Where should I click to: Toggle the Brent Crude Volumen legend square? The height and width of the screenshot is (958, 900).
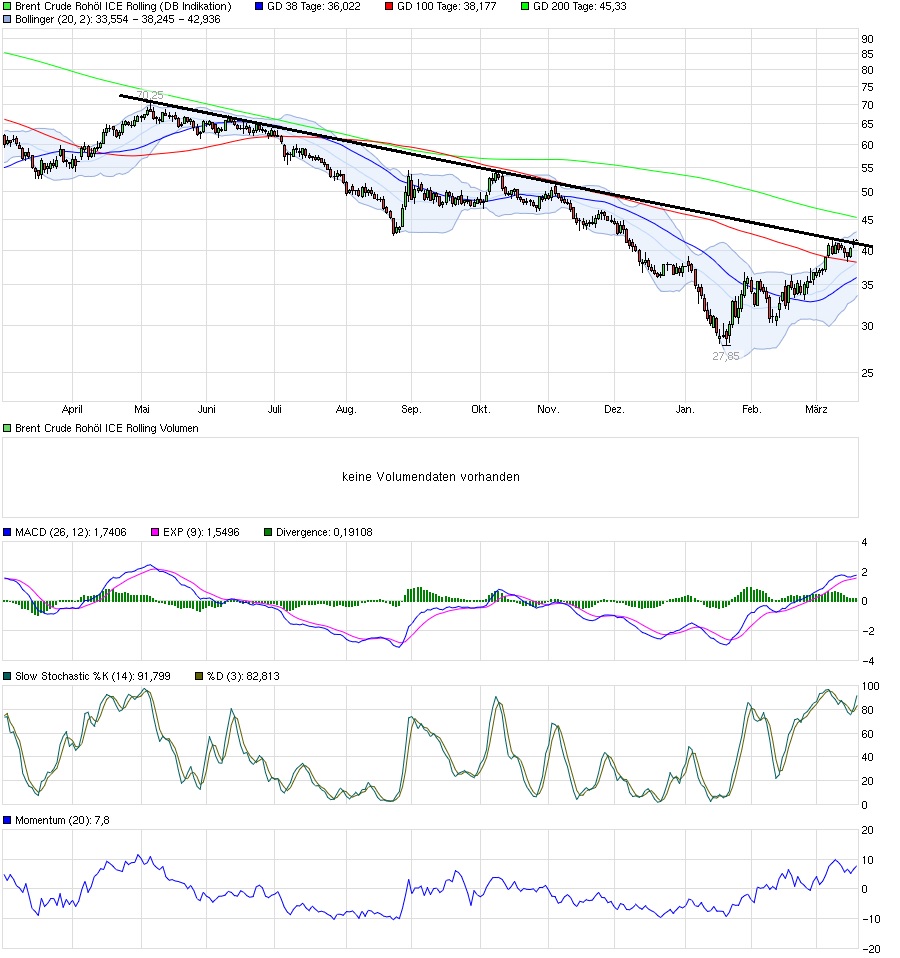[7, 427]
